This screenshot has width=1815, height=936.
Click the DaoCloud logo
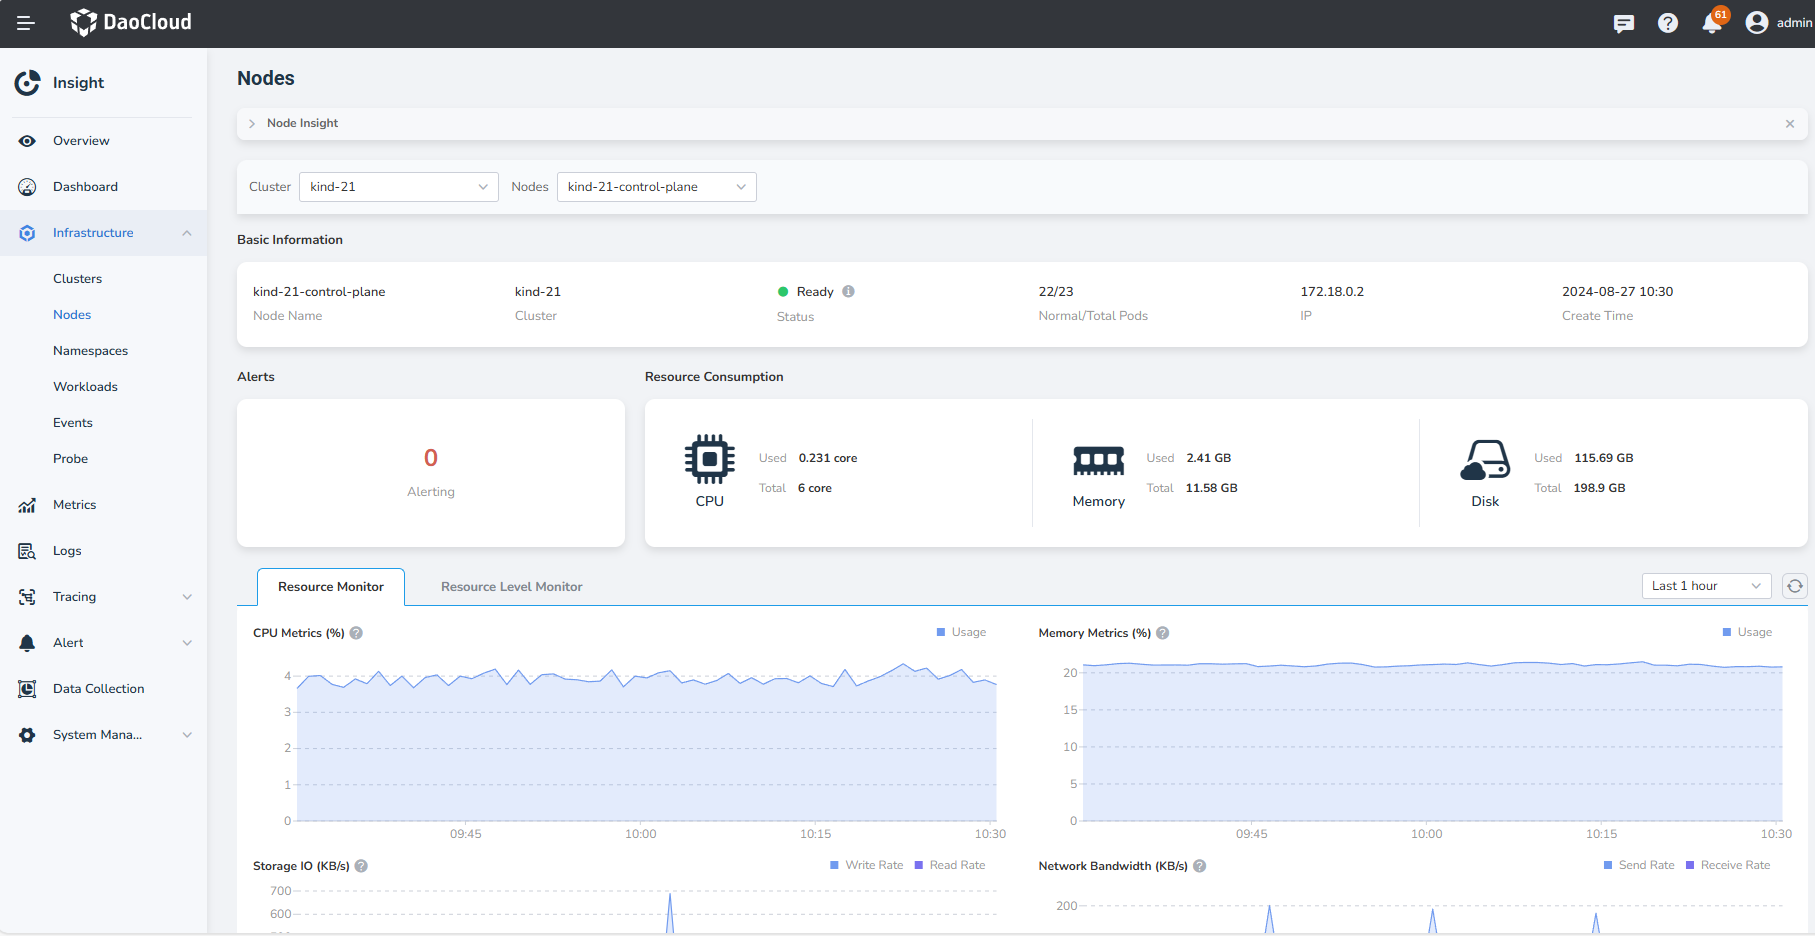click(130, 22)
